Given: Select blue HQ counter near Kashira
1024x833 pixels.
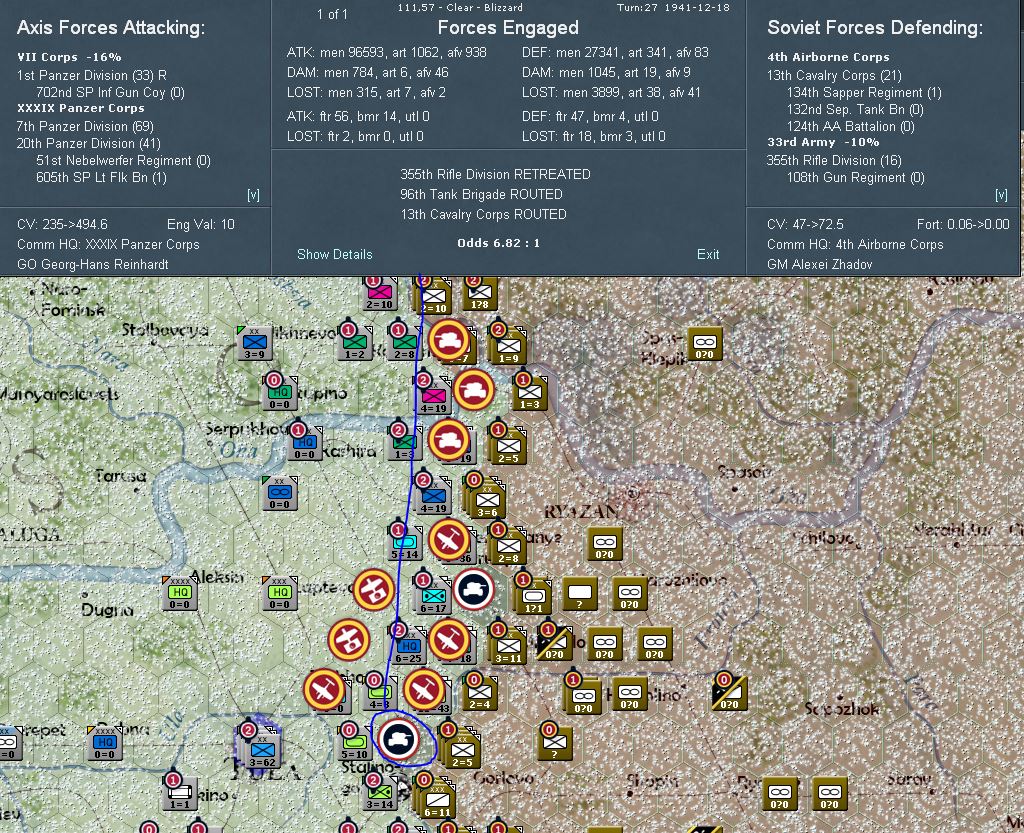Looking at the screenshot, I should [x=304, y=444].
